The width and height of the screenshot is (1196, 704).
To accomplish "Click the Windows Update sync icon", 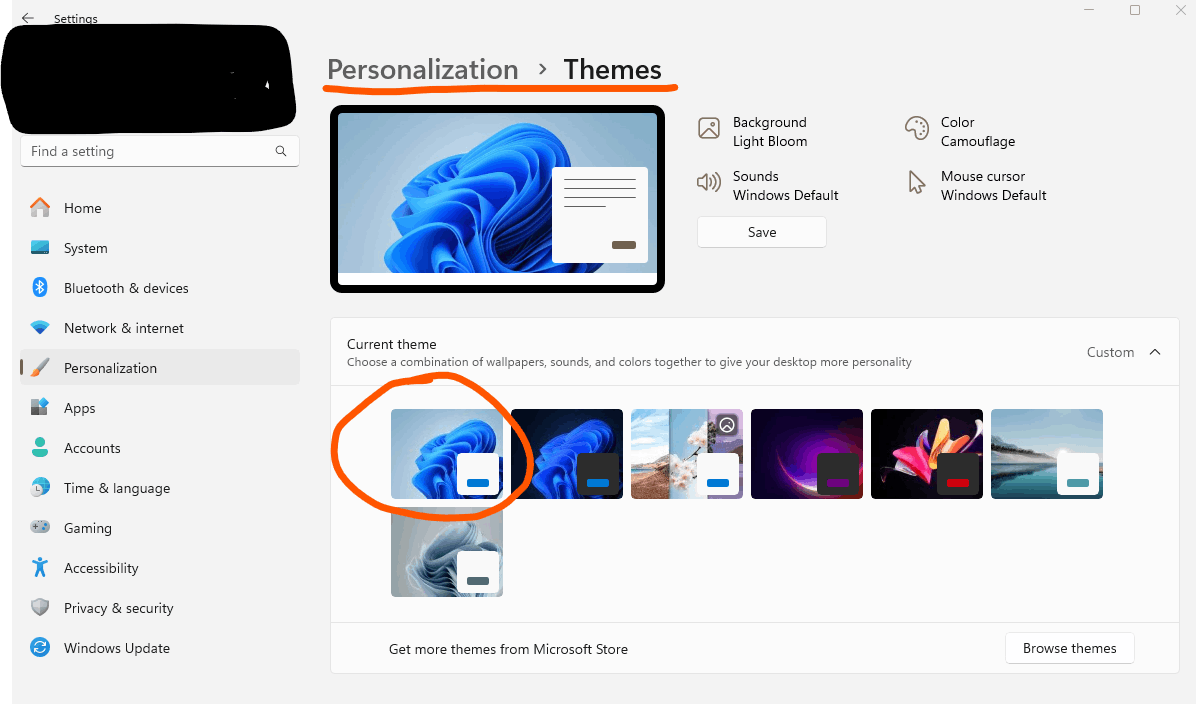I will tap(40, 648).
